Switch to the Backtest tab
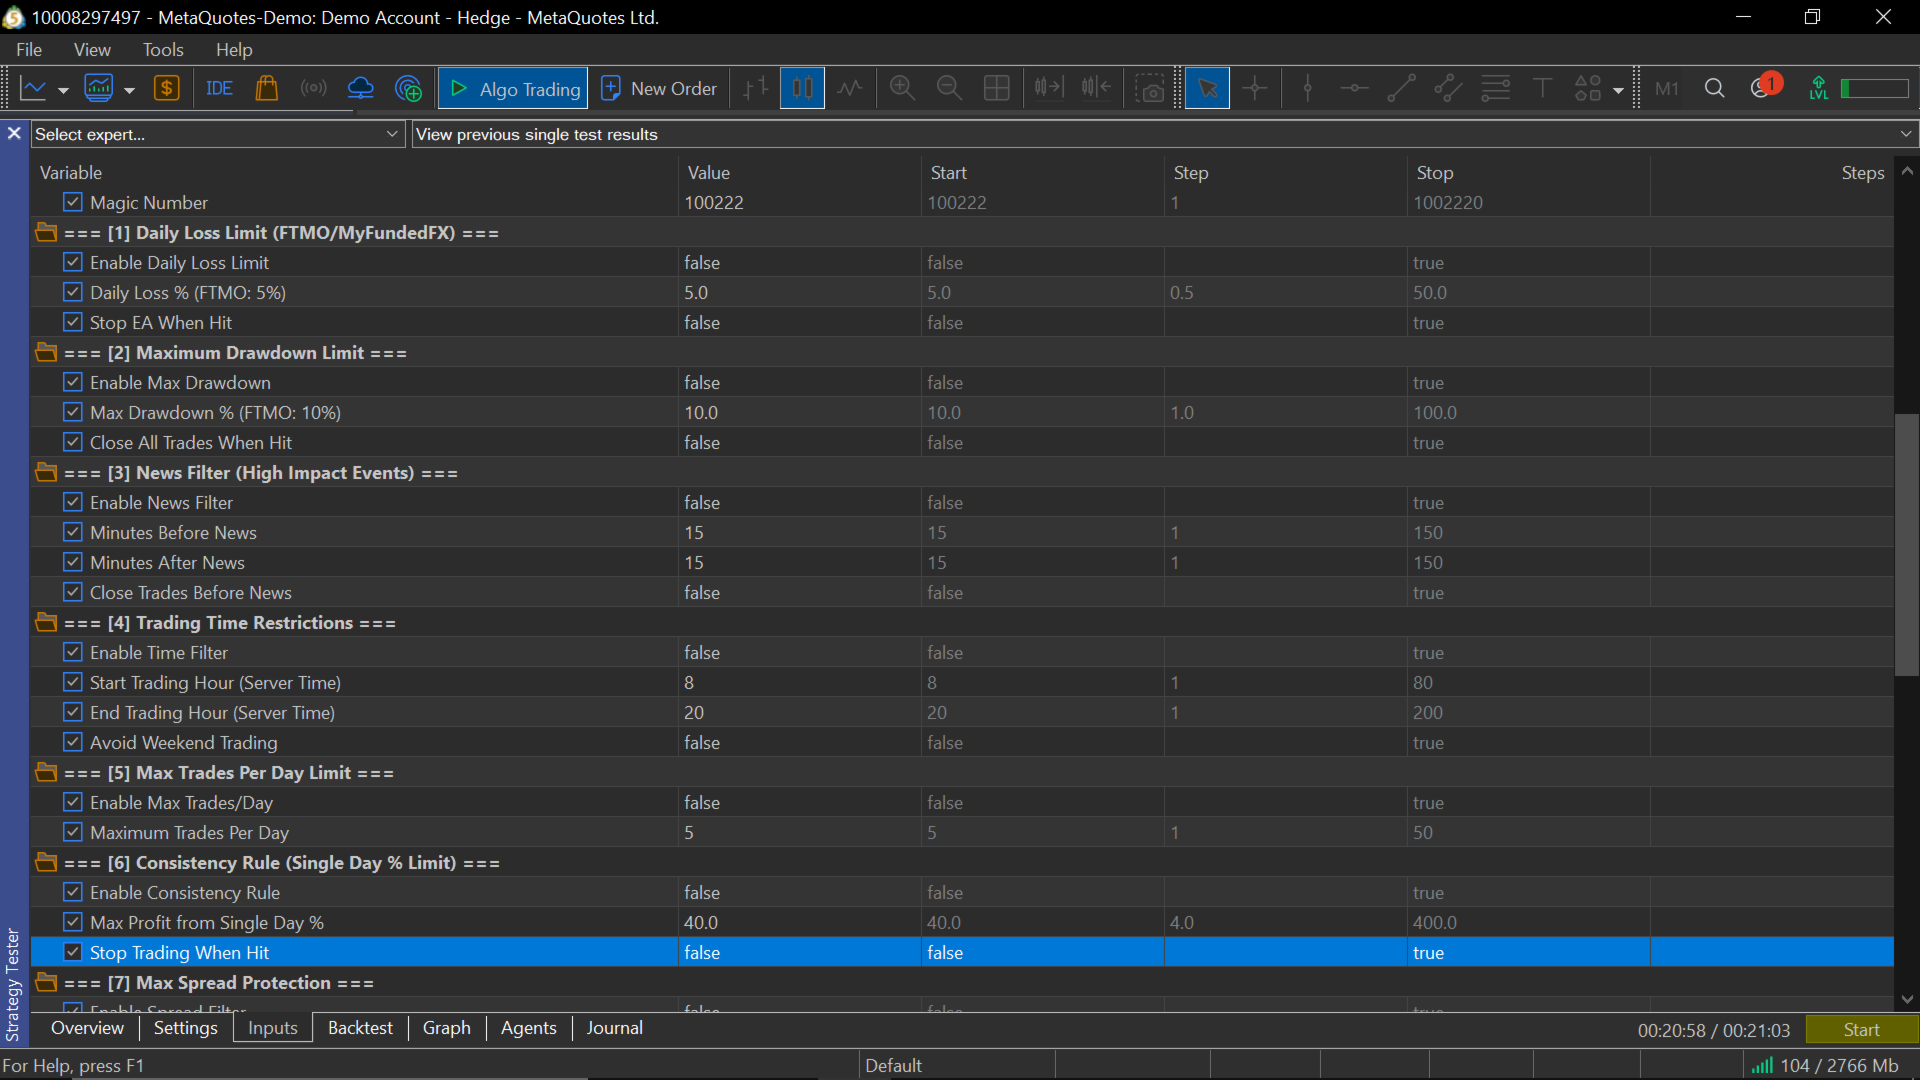Screen dimensions: 1920x1080 click(x=360, y=1028)
